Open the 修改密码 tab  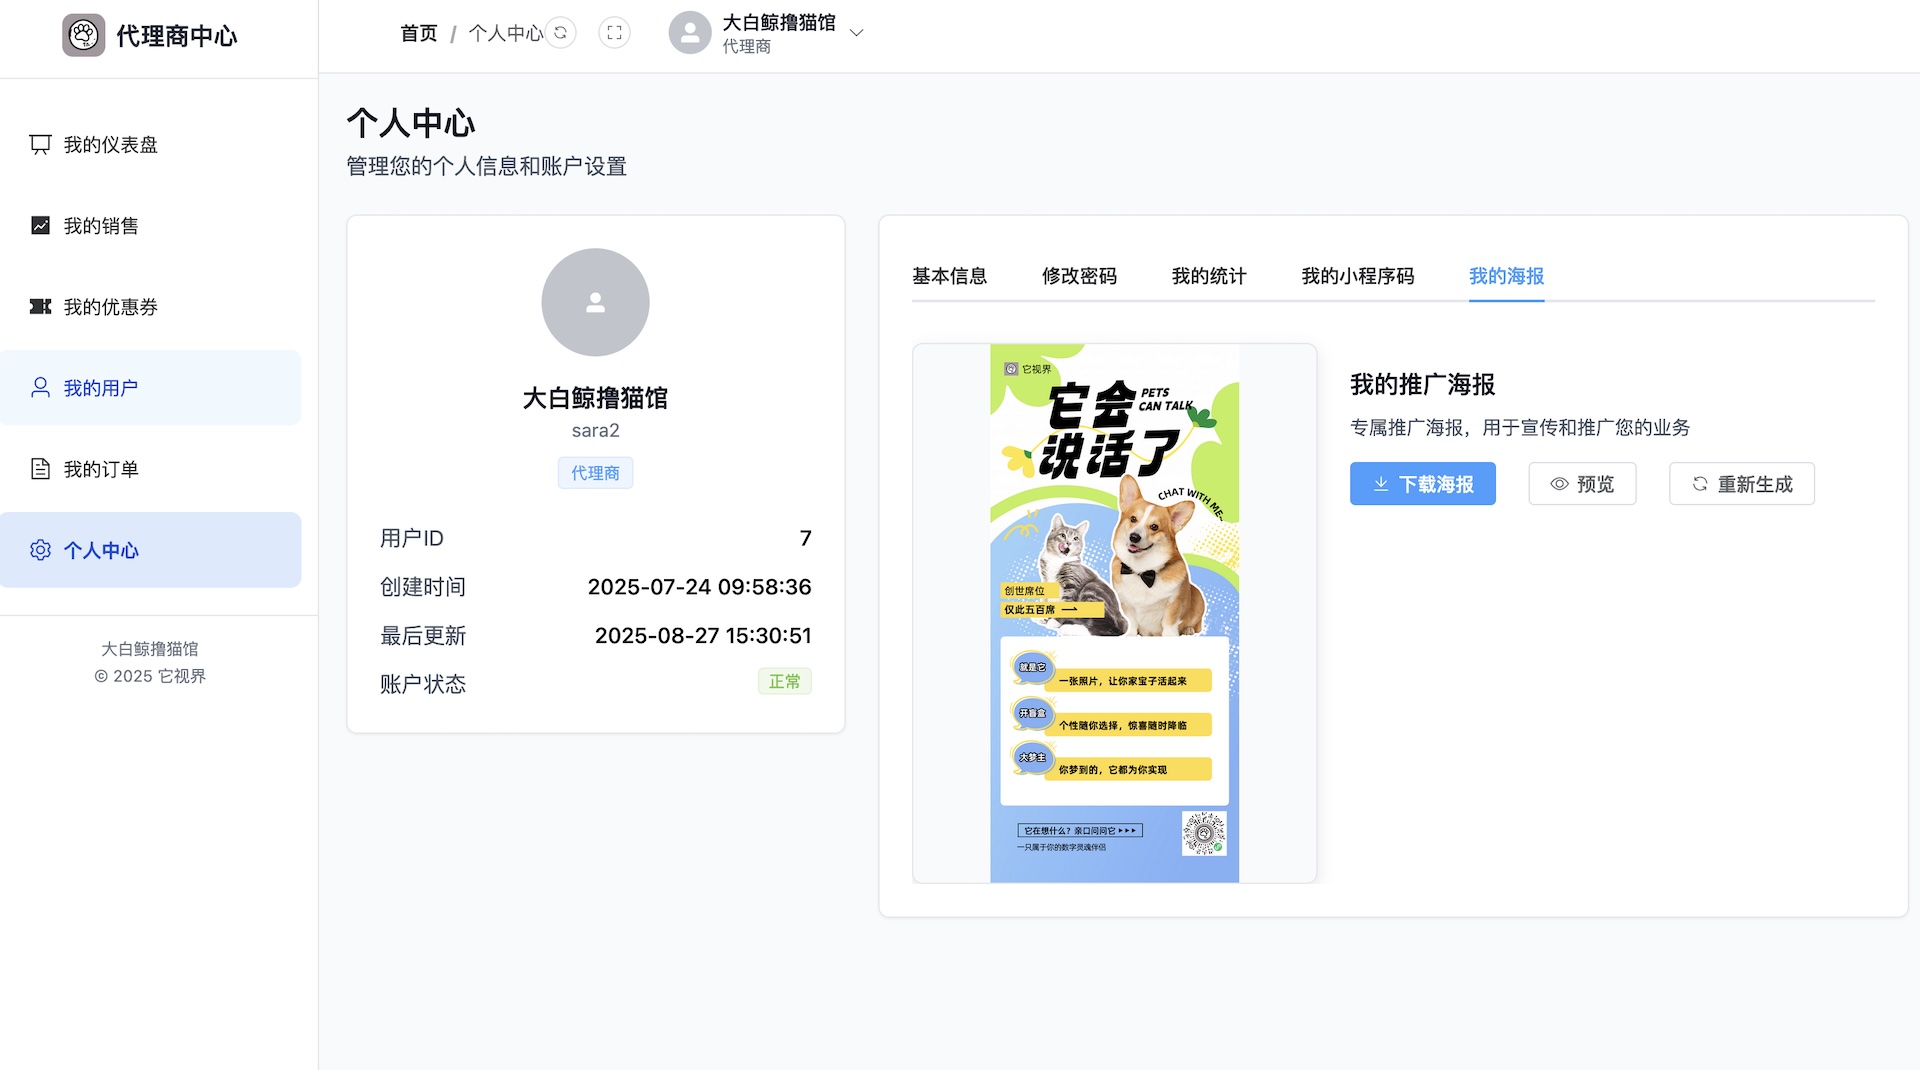[1079, 276]
